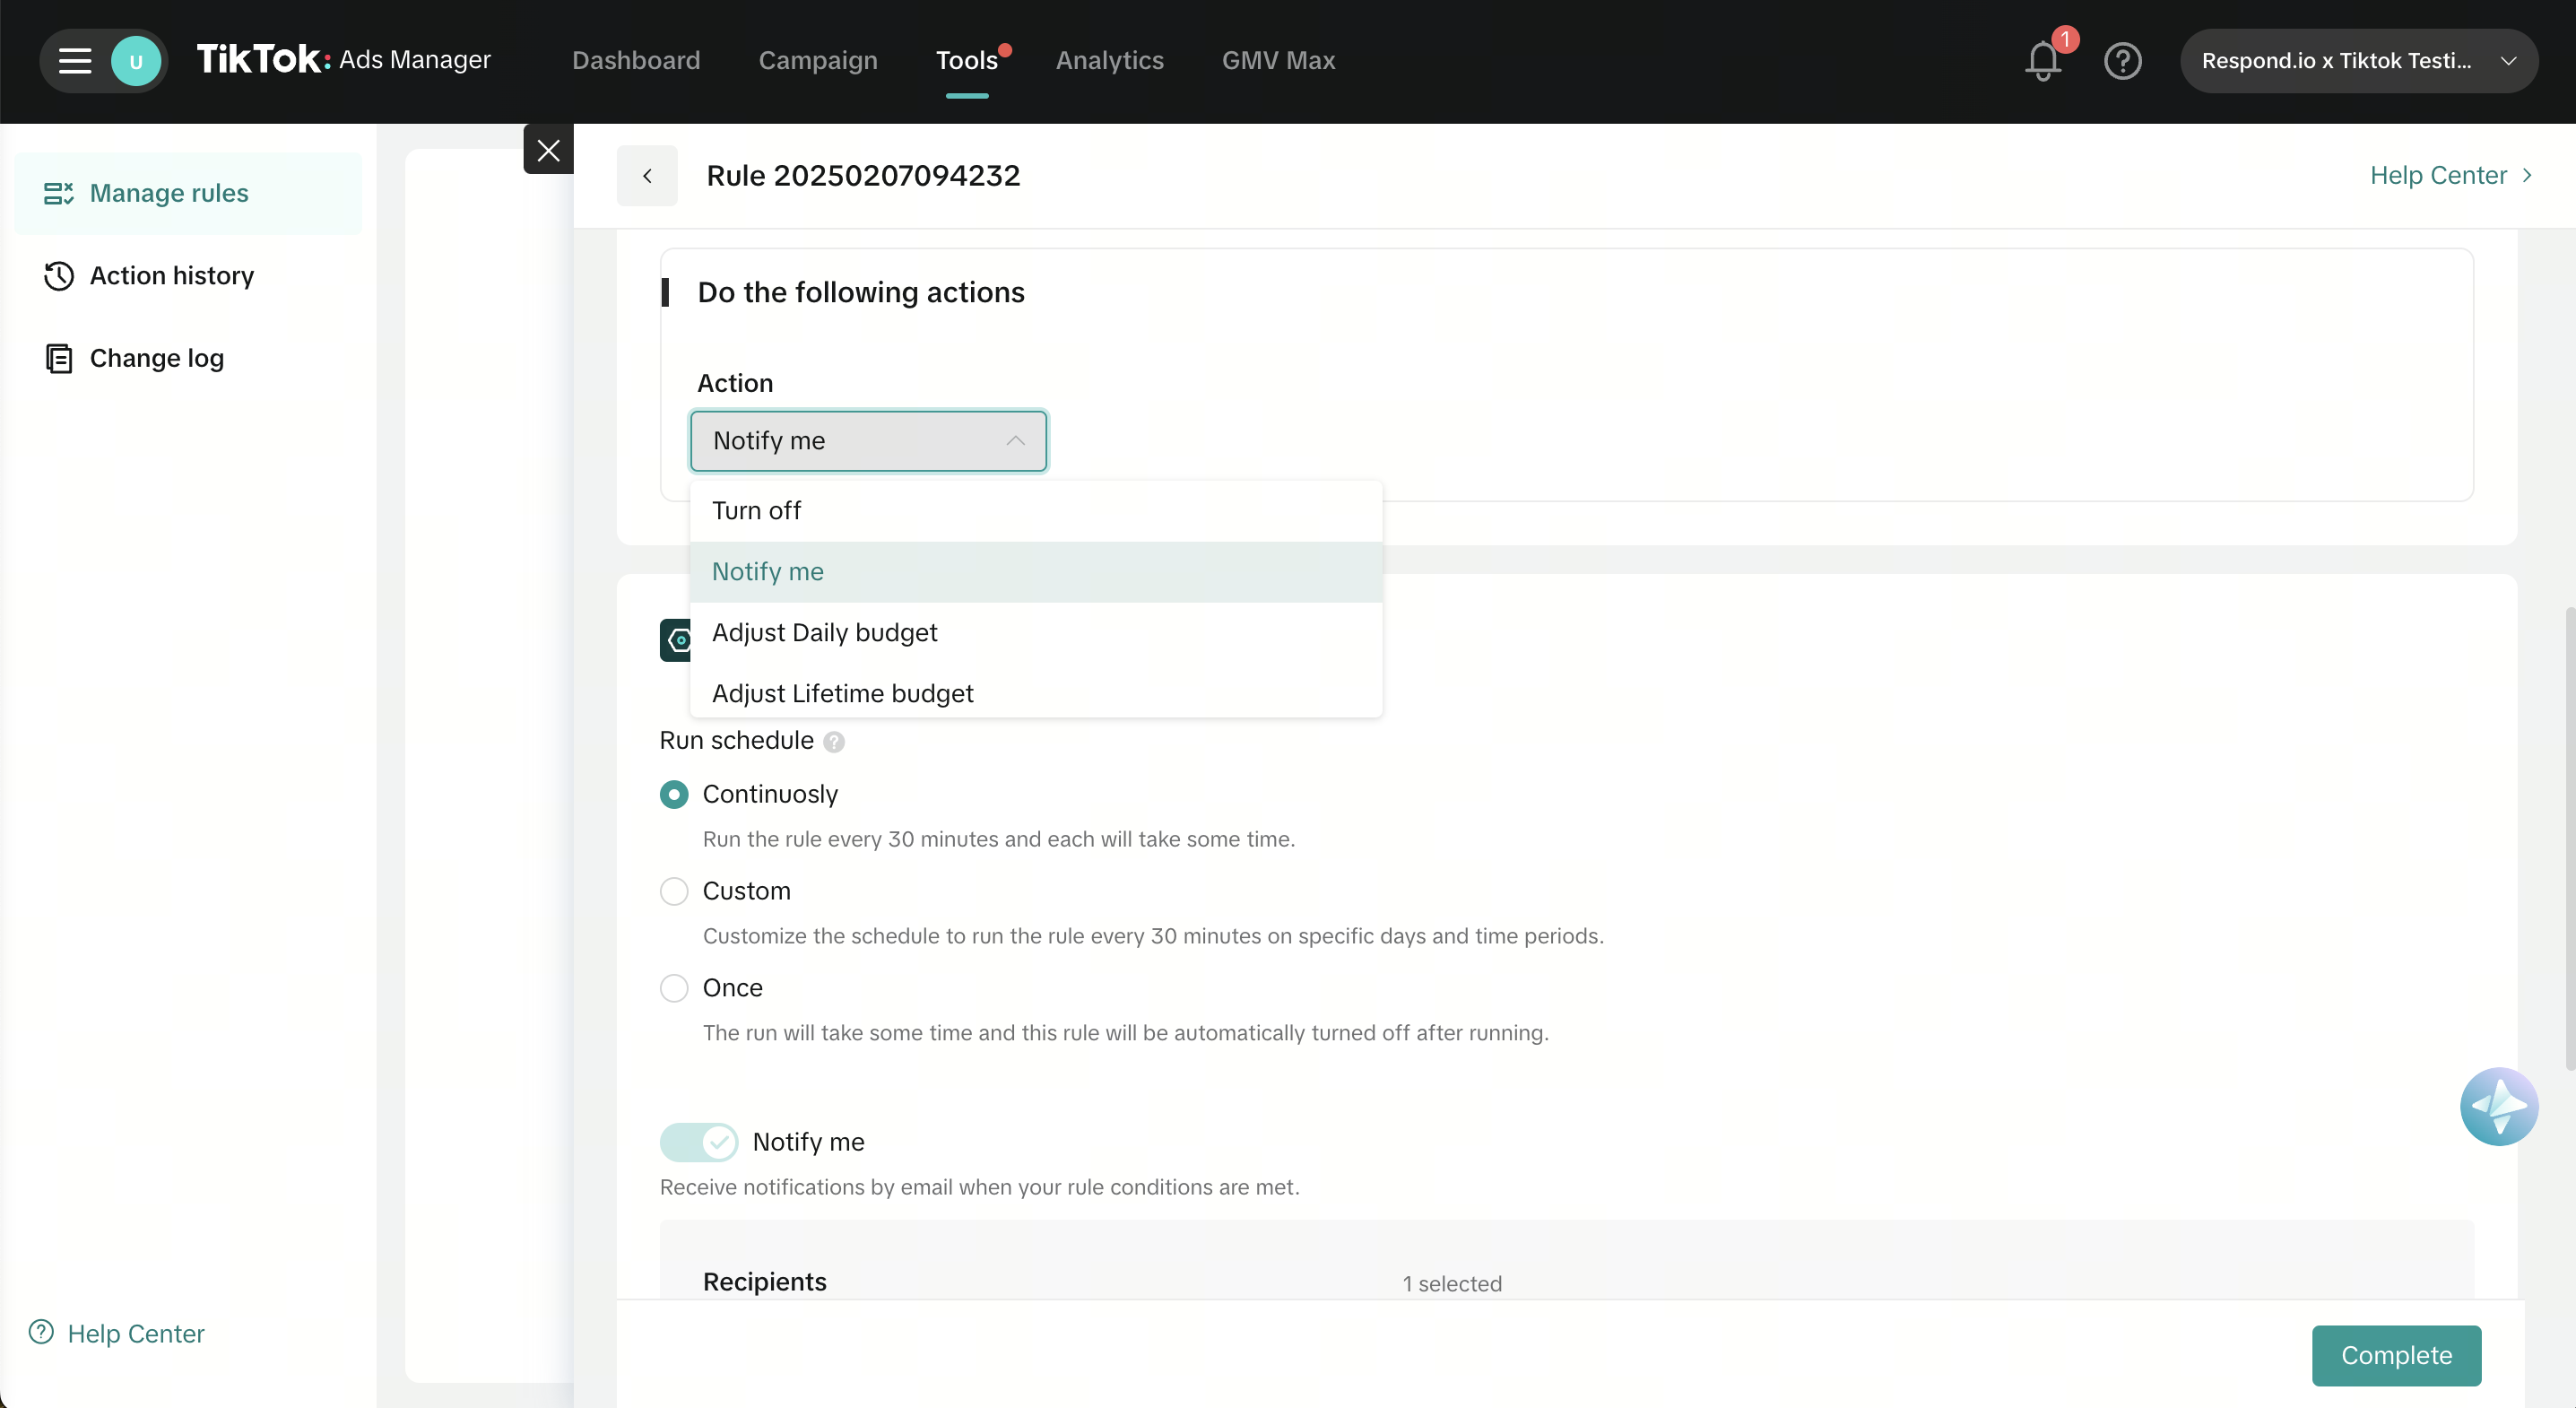The width and height of the screenshot is (2576, 1408).
Task: Click the Run schedule help tooltip icon
Action: pos(834,742)
